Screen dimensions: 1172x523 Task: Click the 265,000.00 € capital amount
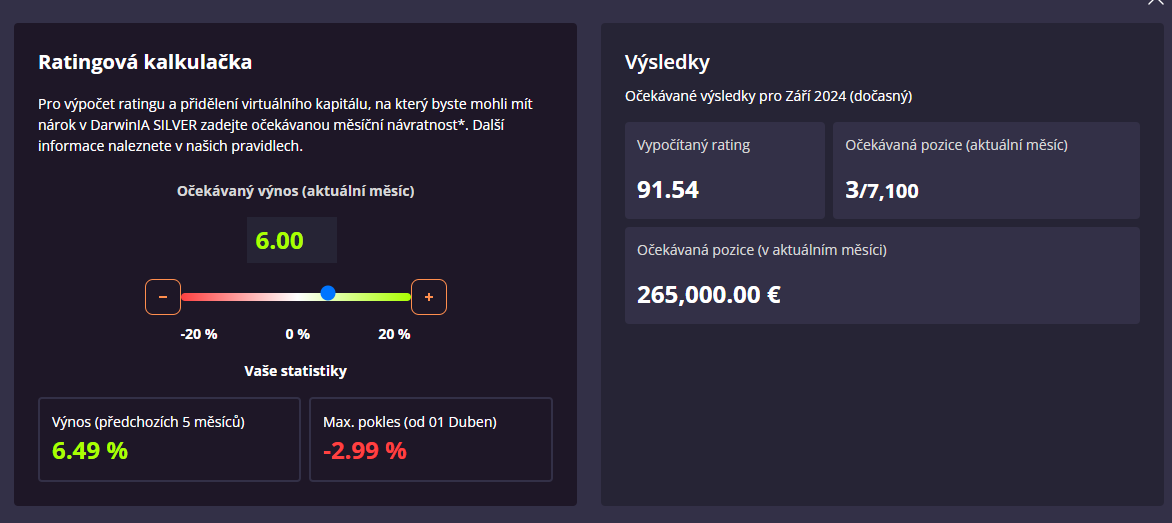click(x=709, y=295)
